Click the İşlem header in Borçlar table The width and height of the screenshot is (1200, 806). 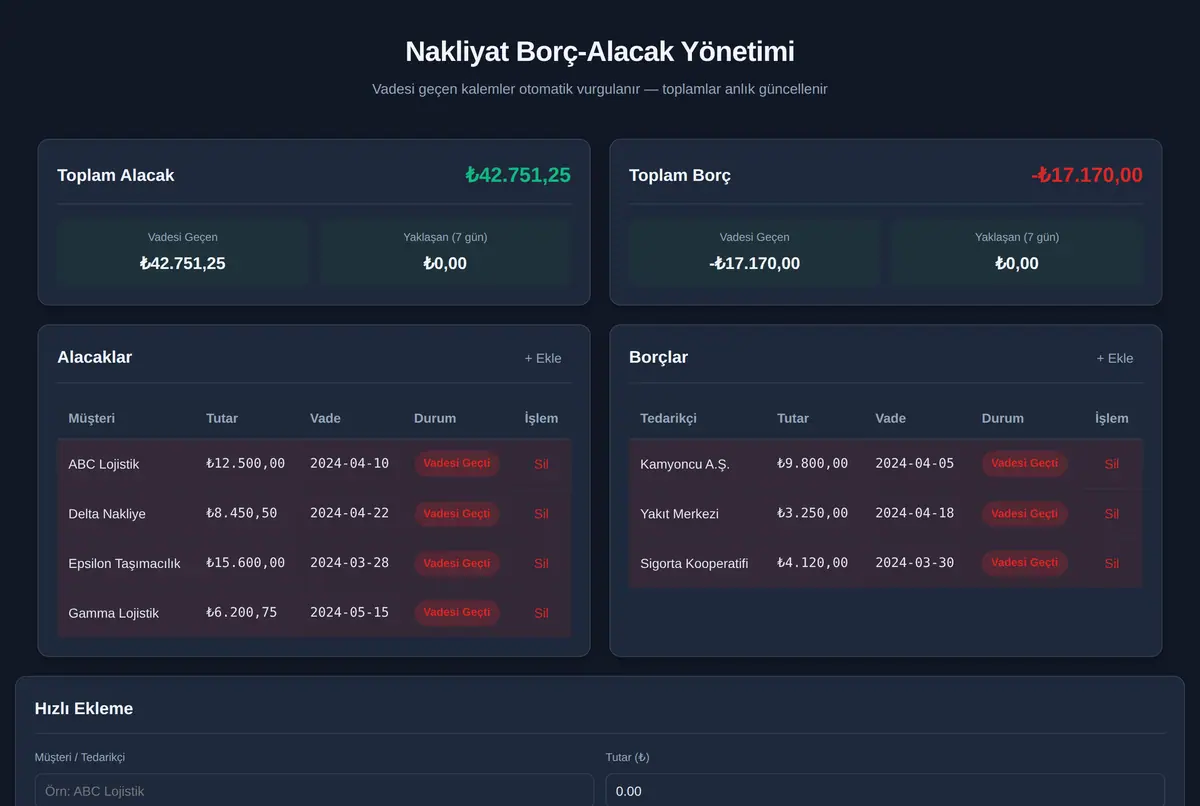[1112, 418]
